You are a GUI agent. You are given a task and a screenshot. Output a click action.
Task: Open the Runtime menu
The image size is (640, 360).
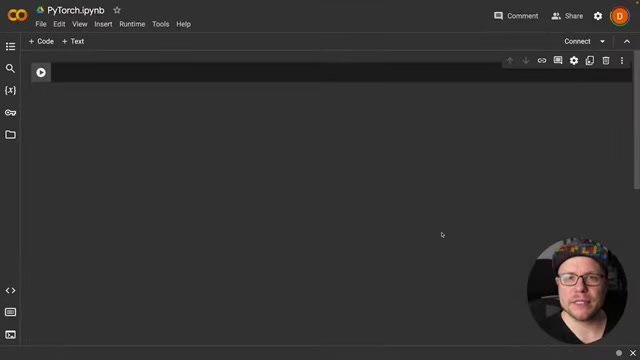pyautogui.click(x=132, y=24)
